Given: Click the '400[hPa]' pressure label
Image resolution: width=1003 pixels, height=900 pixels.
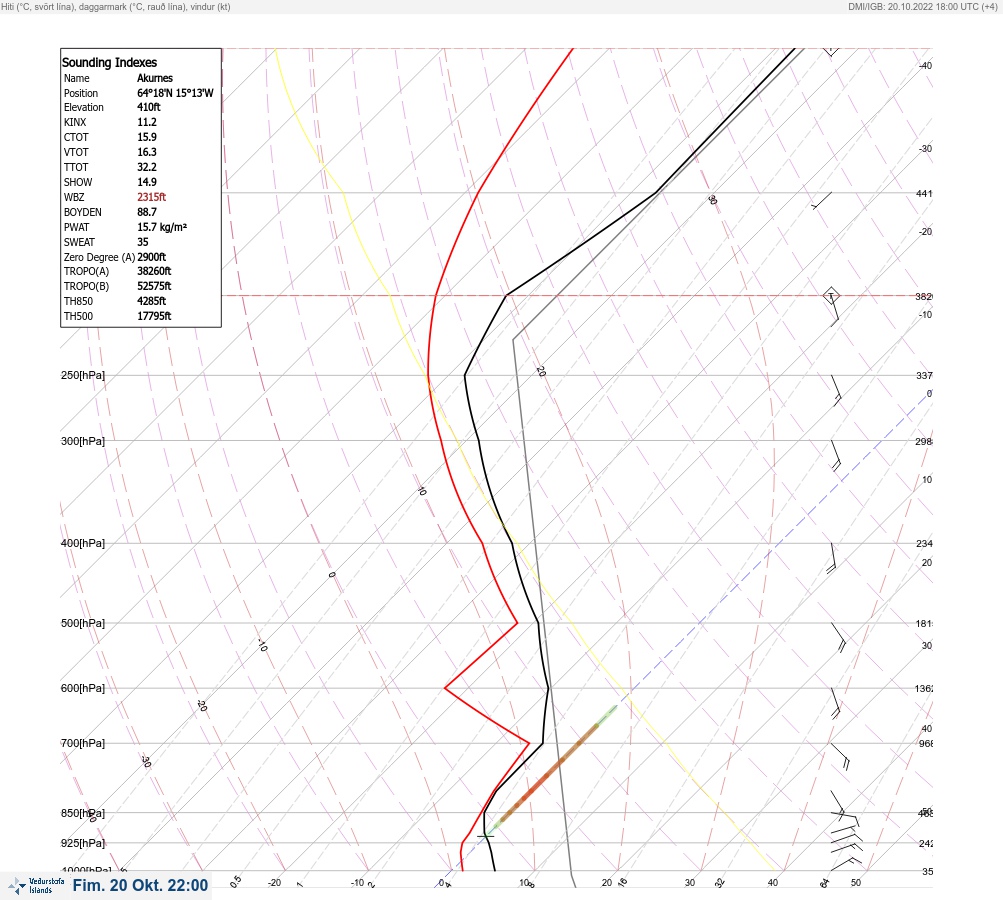Looking at the screenshot, I should 83,543.
